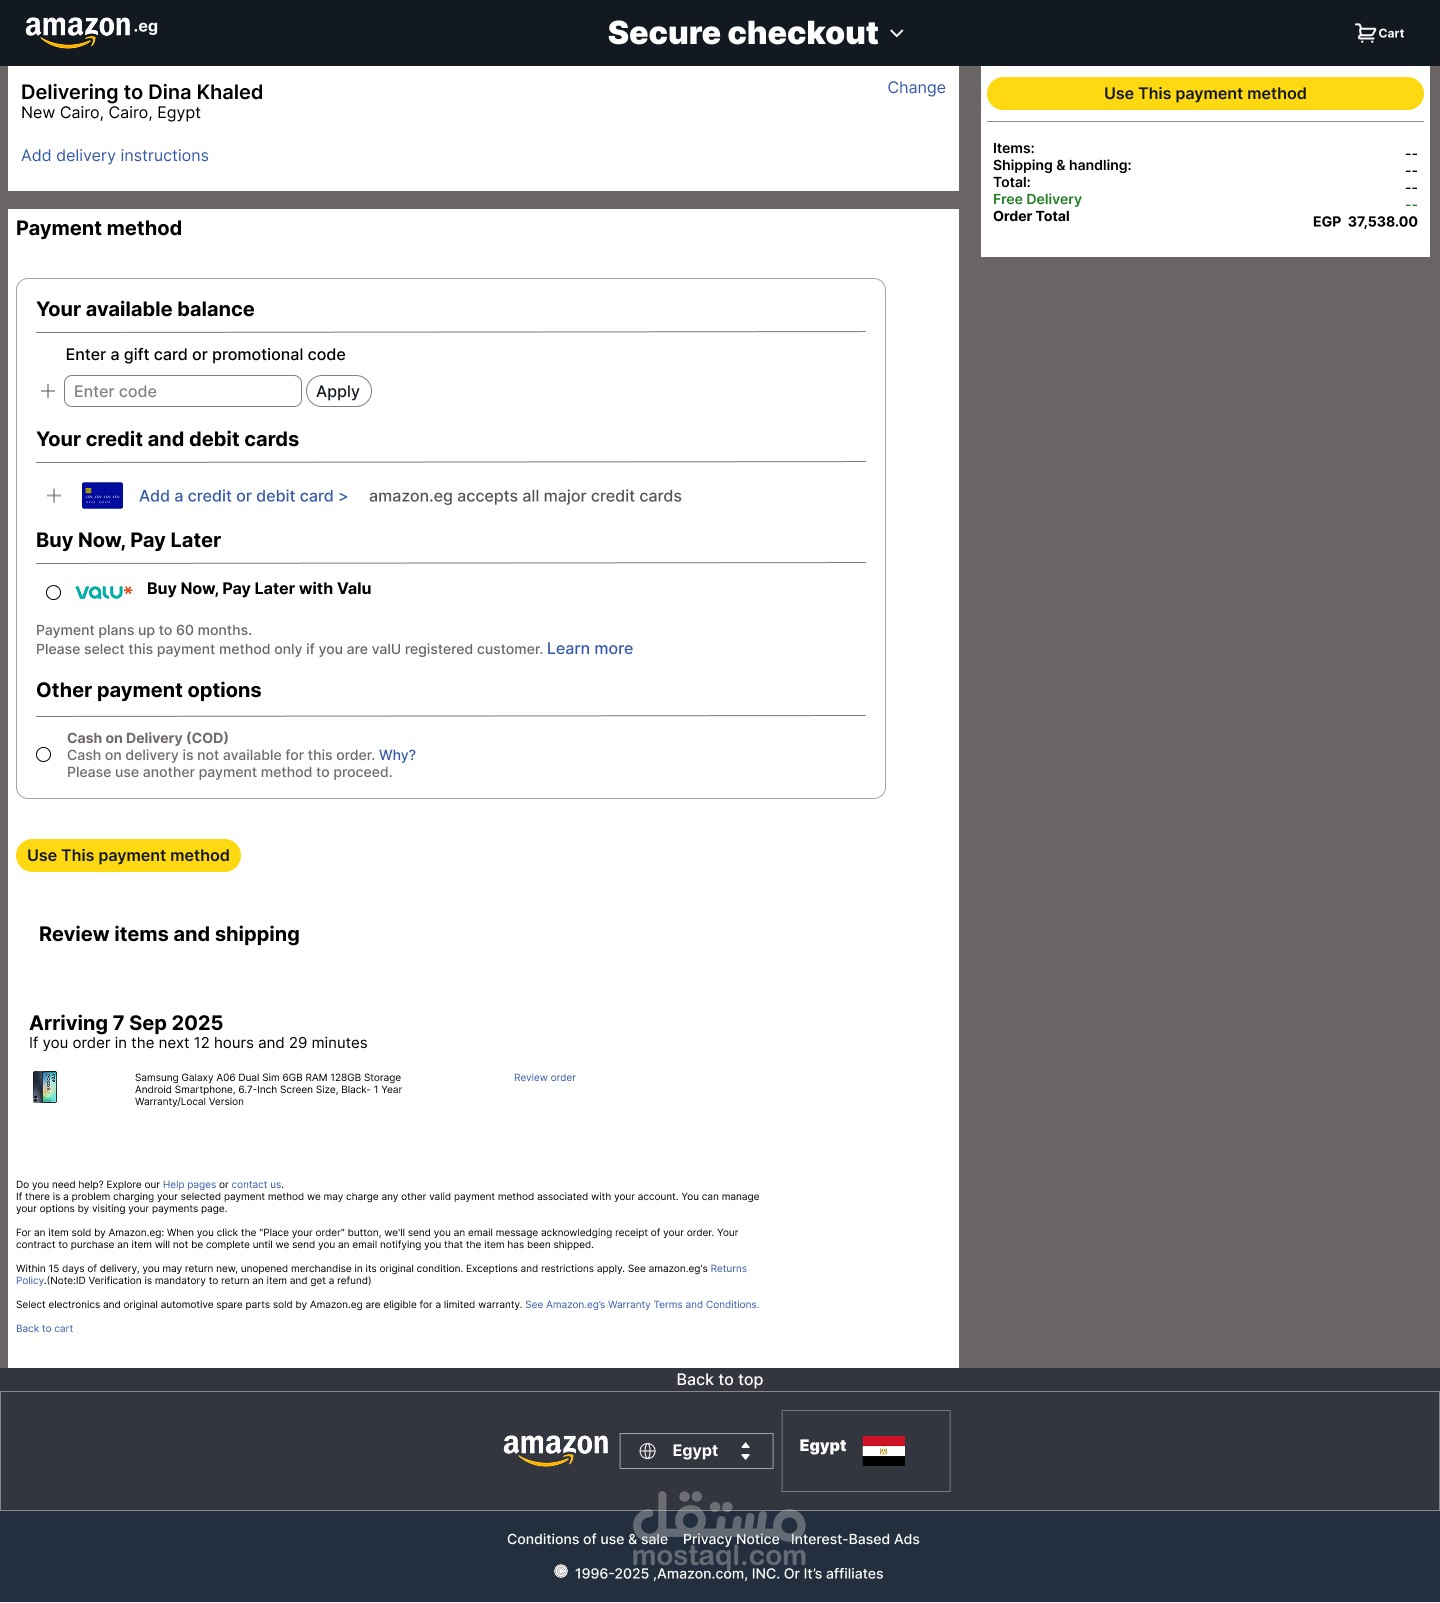The width and height of the screenshot is (1440, 1603).
Task: Click the Arriving 7 Sep 2025 heading
Action: pos(126,1023)
